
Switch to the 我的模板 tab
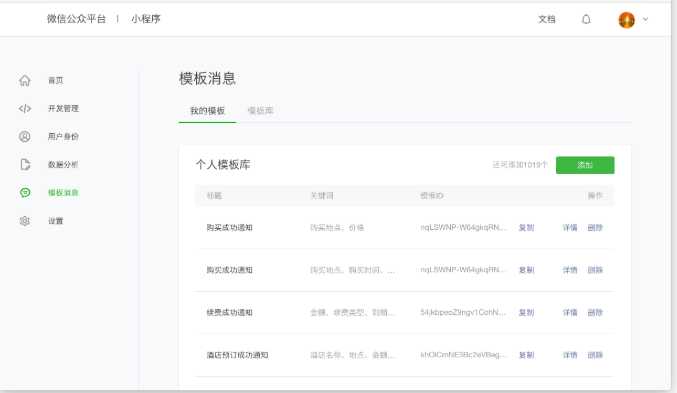point(207,111)
